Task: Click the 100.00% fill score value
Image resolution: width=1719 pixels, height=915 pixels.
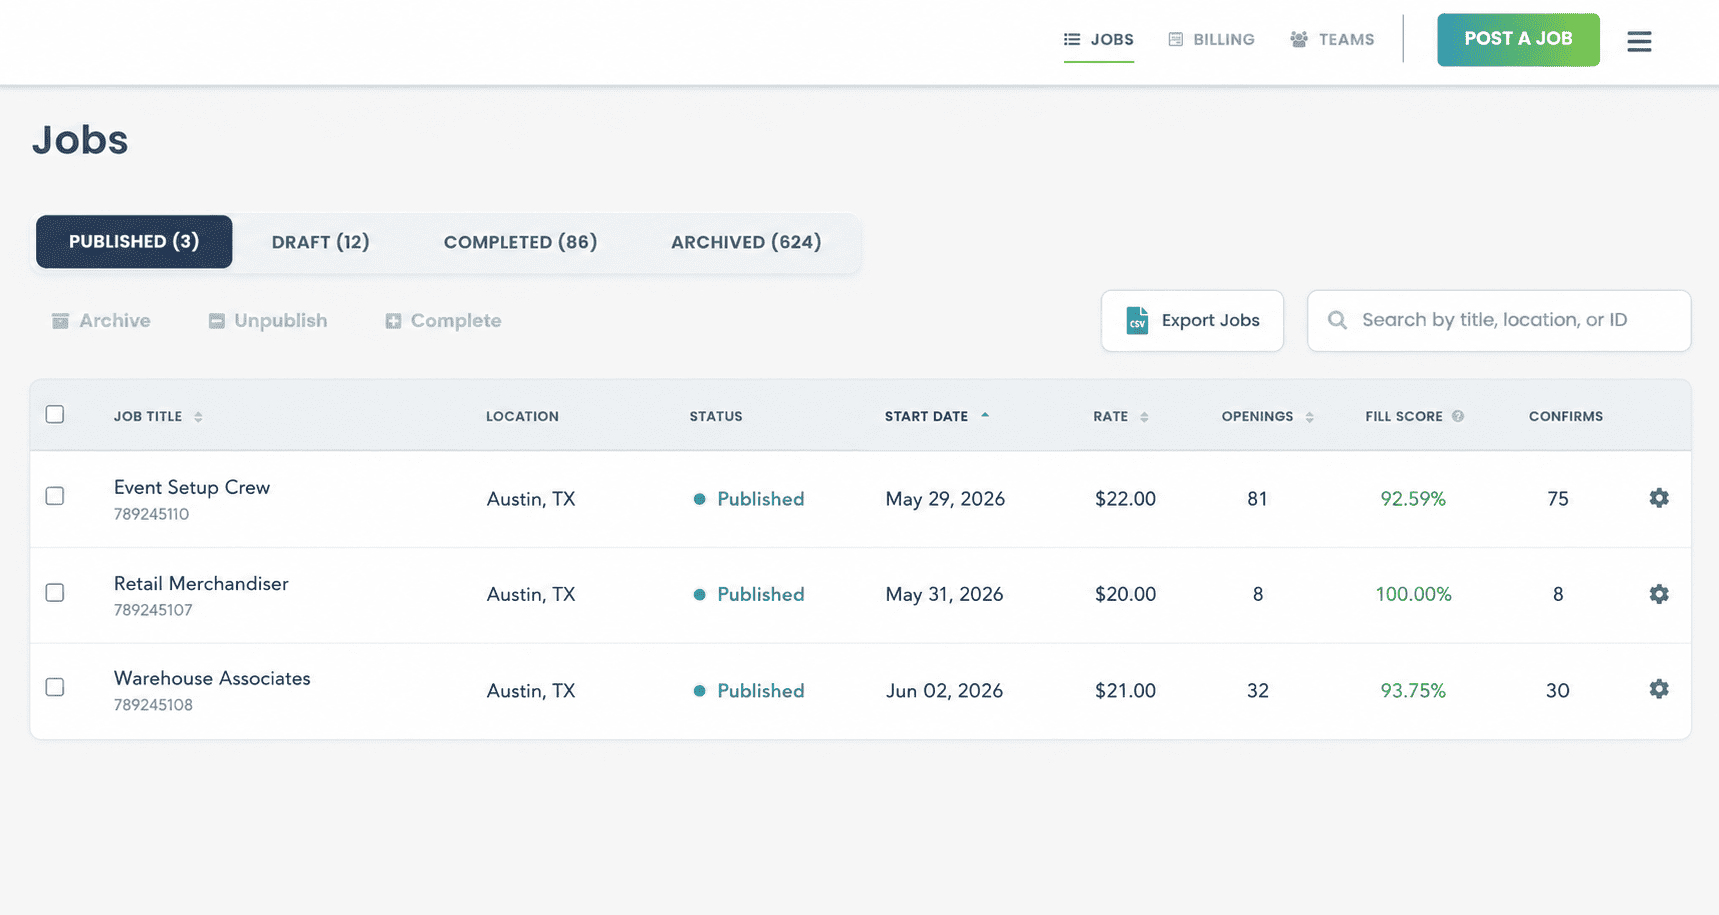Action: pos(1413,594)
